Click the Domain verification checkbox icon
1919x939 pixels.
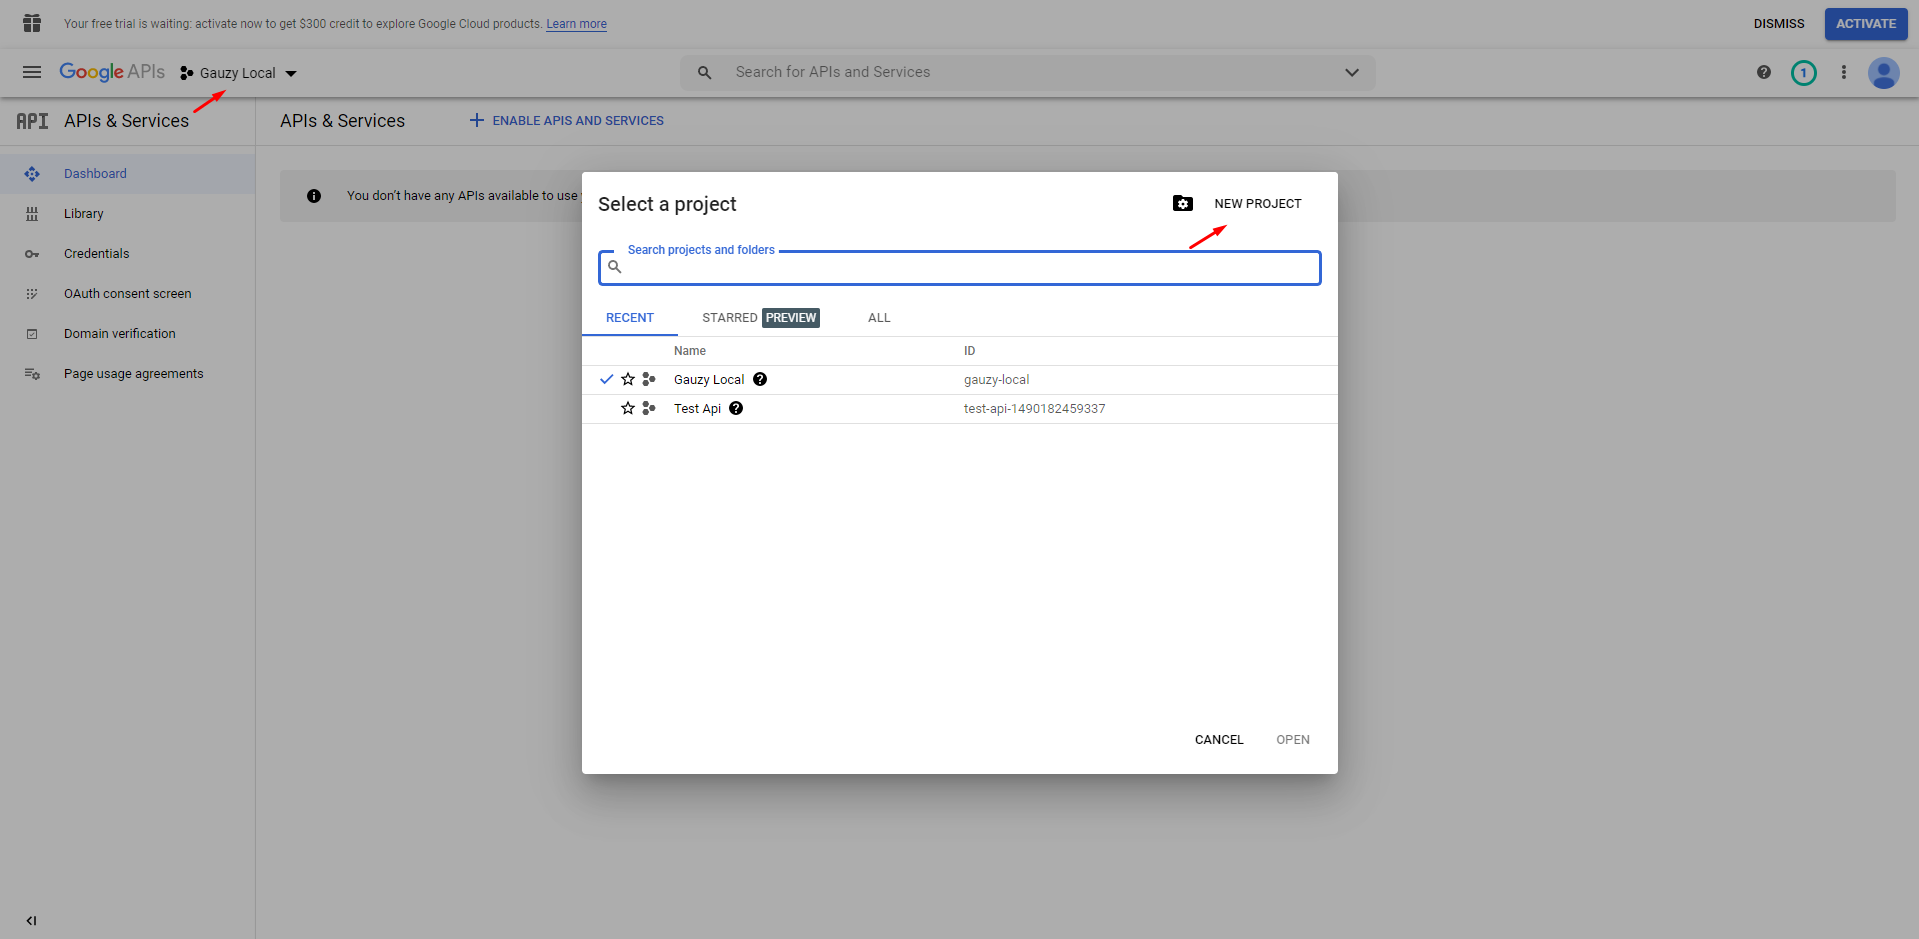point(32,334)
